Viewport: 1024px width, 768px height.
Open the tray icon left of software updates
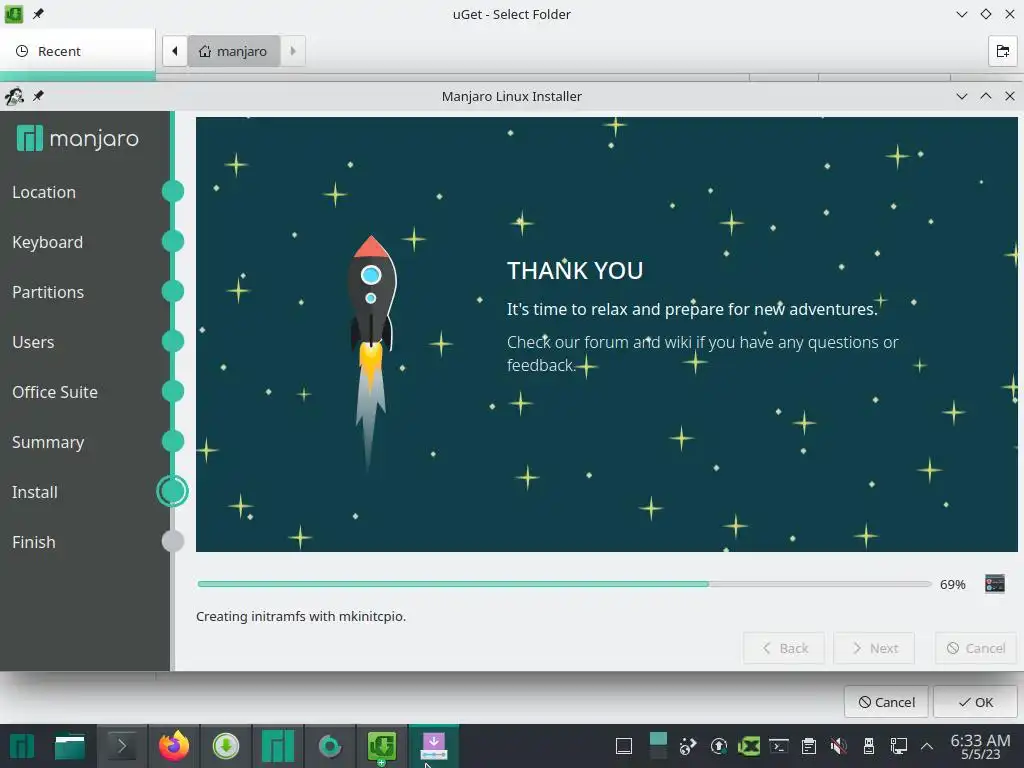(688, 746)
